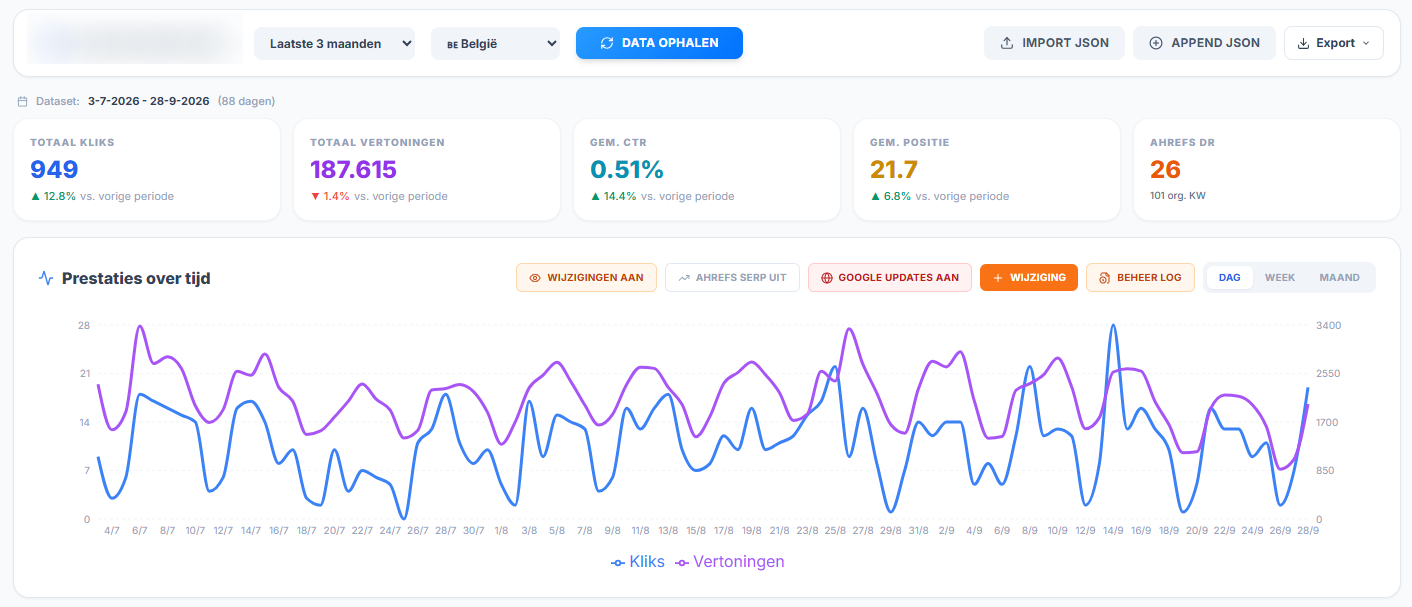1412x607 pixels.
Task: Click the GEM. CTR value 0.51%
Action: pos(627,169)
